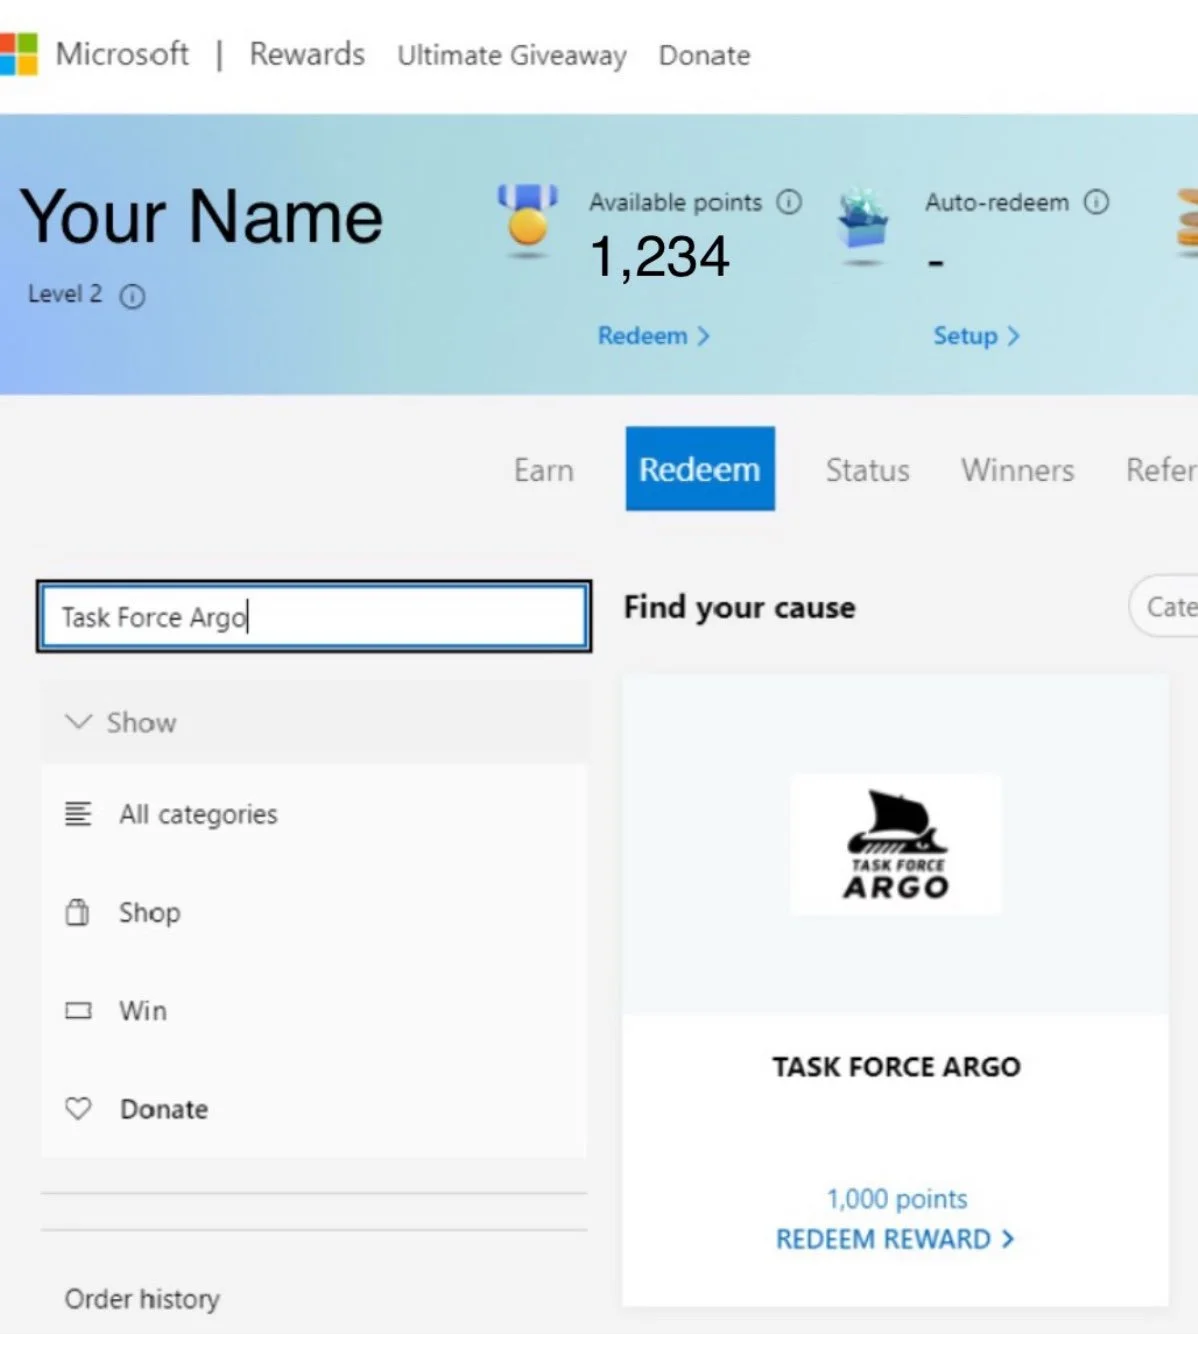Click the Microsoft wordmark text
This screenshot has width=1198, height=1347.
[x=122, y=53]
